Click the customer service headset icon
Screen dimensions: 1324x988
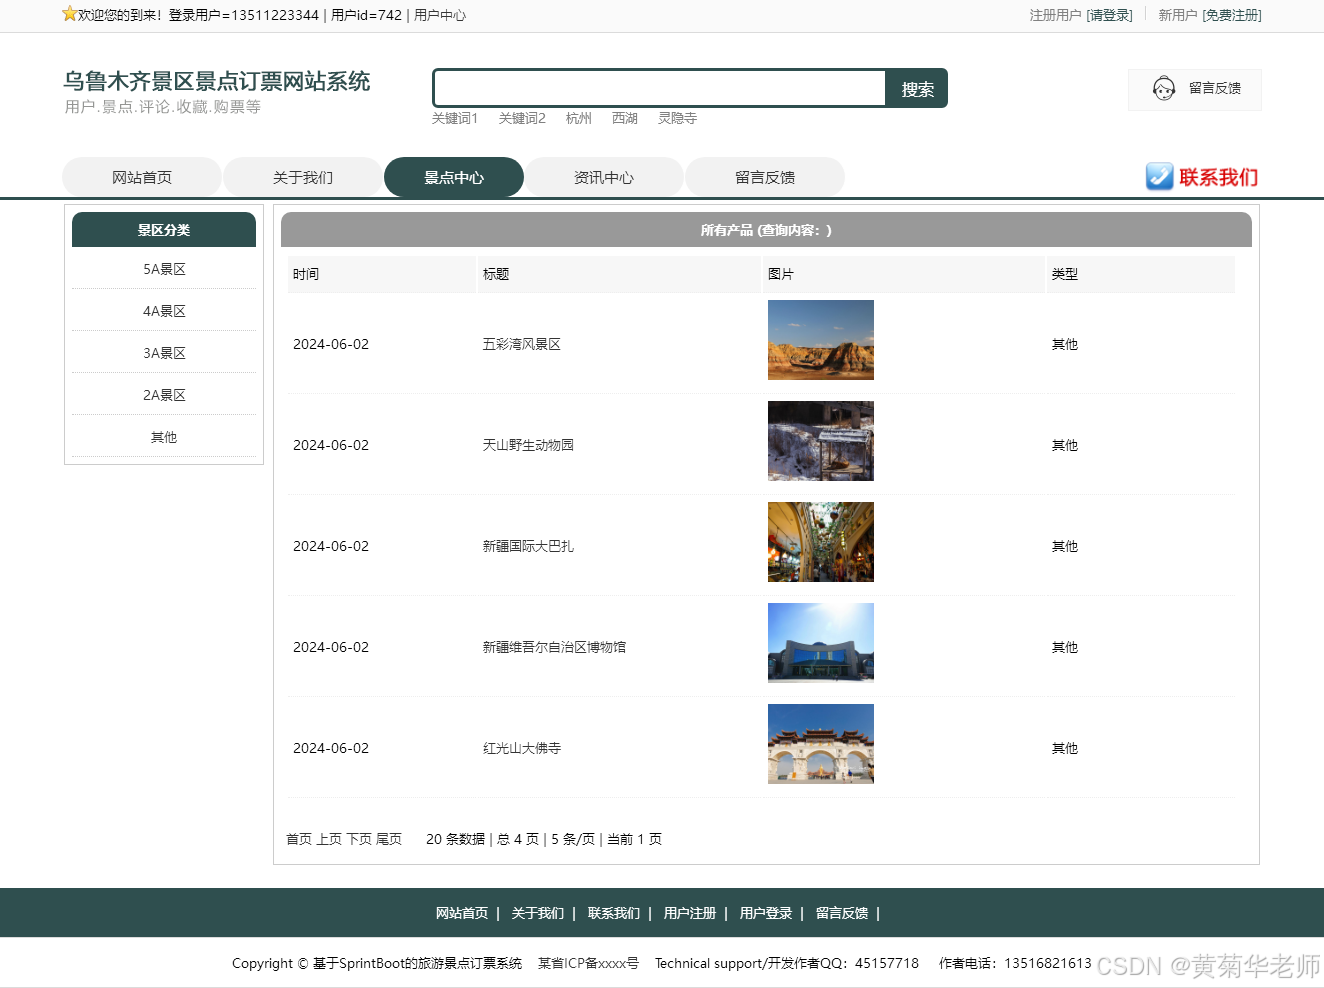[x=1164, y=89]
